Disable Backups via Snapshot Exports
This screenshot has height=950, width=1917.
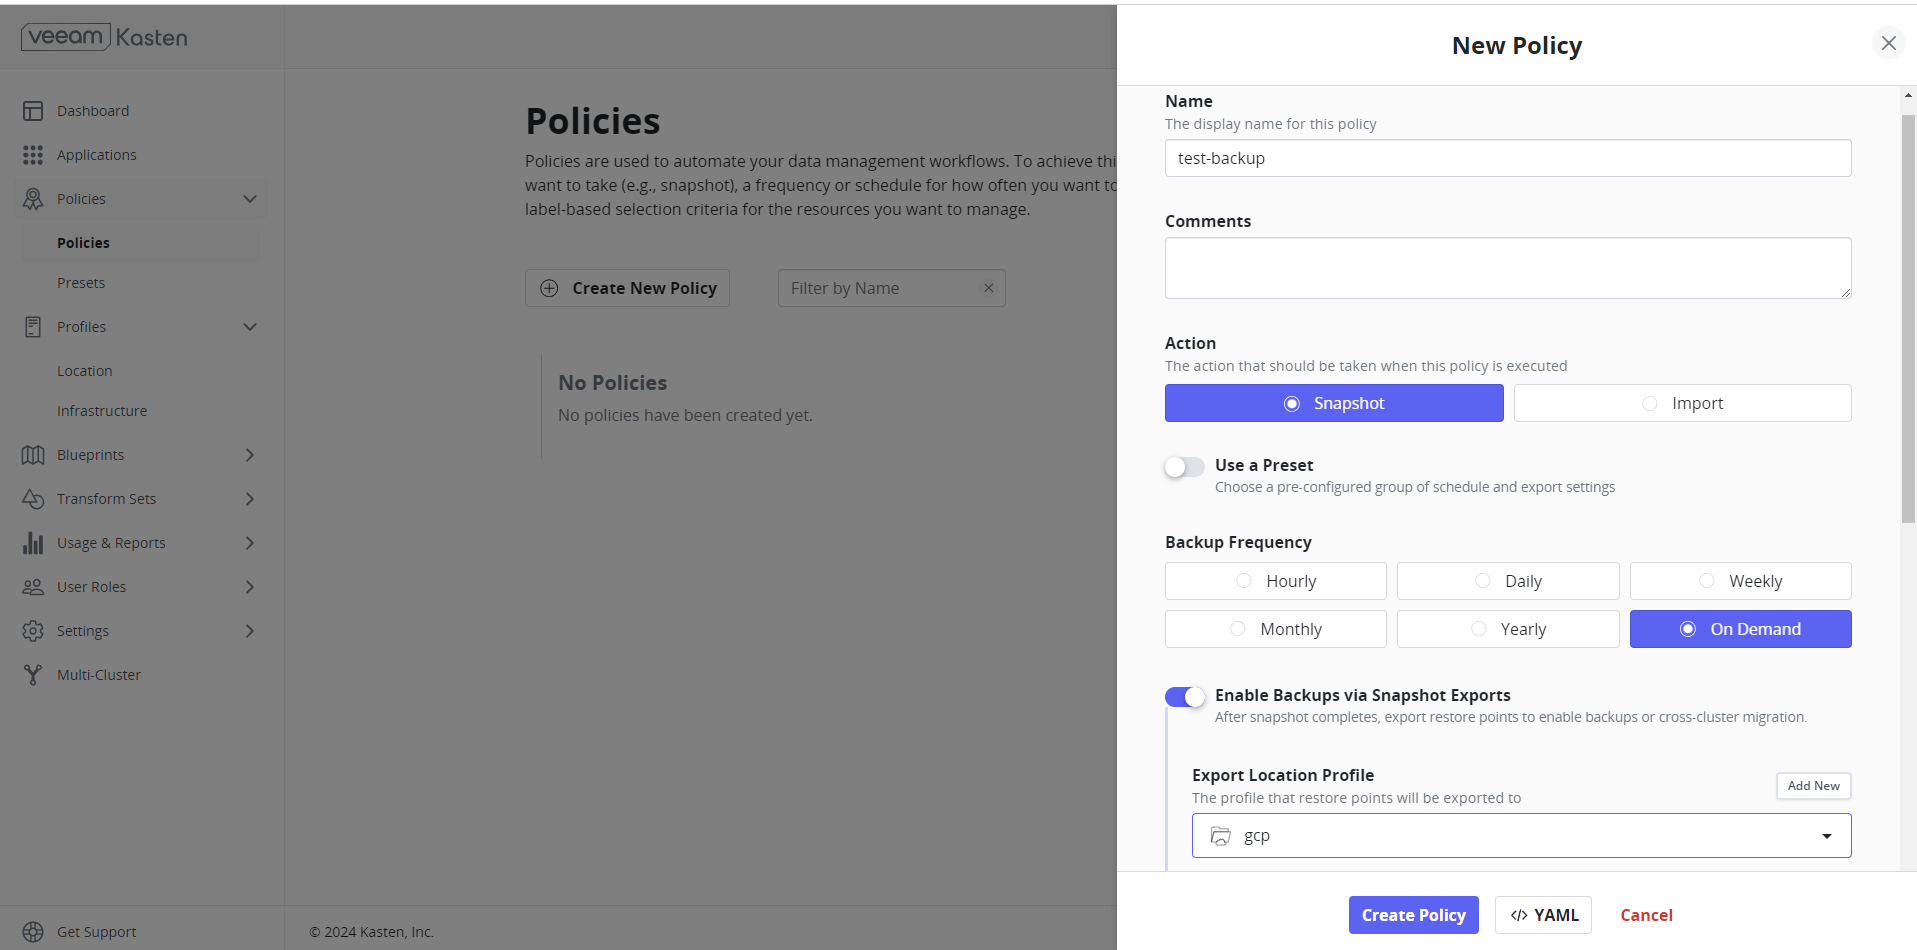point(1184,696)
